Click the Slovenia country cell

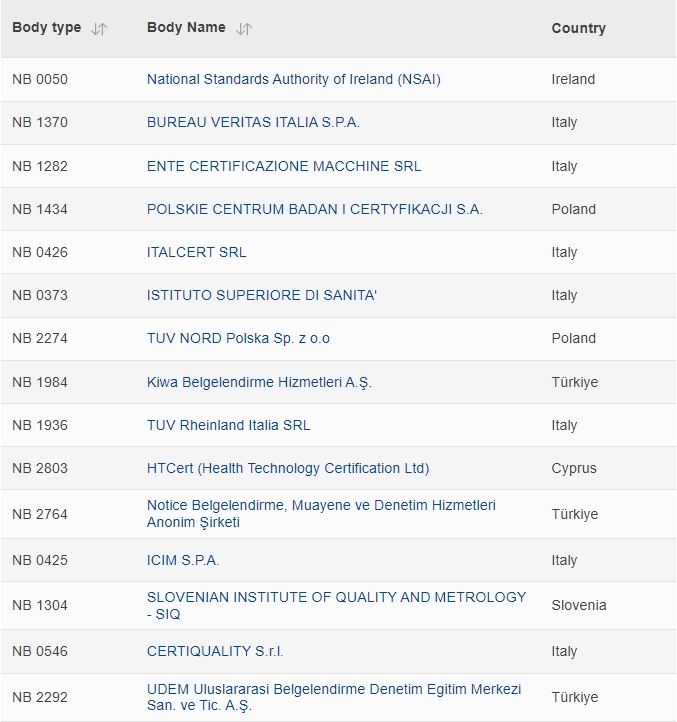[x=579, y=606]
